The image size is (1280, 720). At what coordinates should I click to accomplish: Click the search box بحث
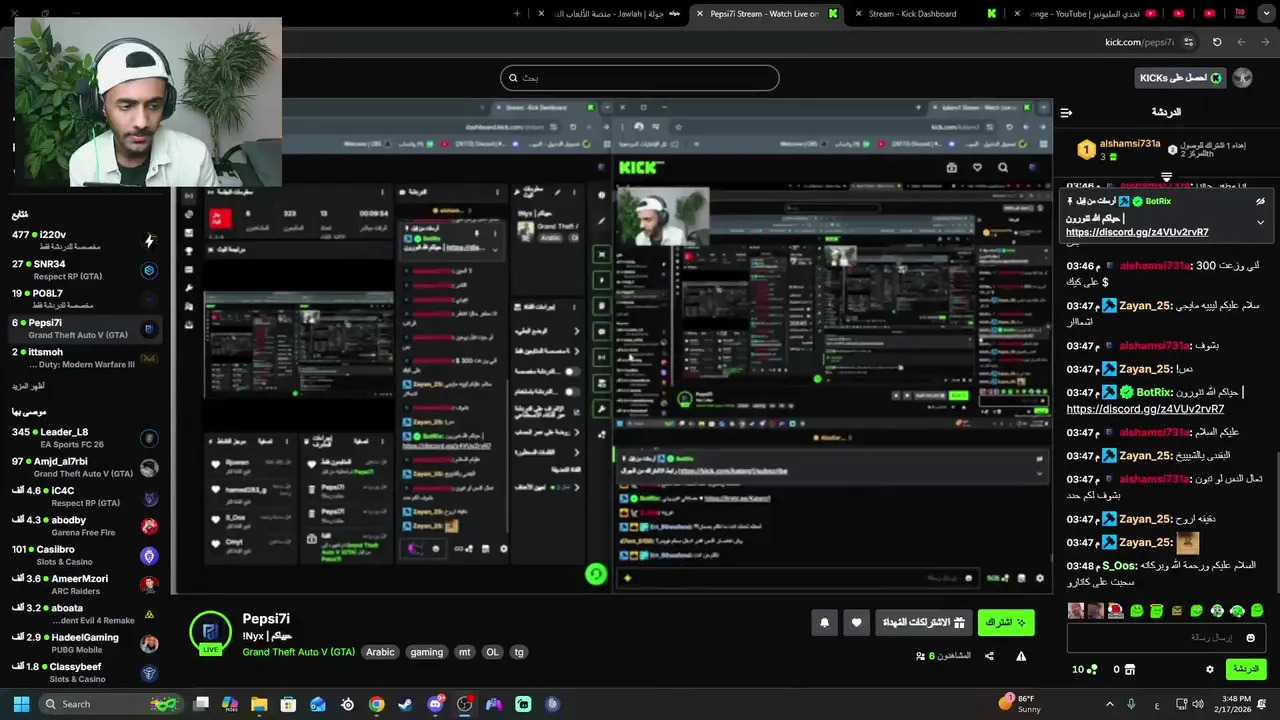pos(640,78)
